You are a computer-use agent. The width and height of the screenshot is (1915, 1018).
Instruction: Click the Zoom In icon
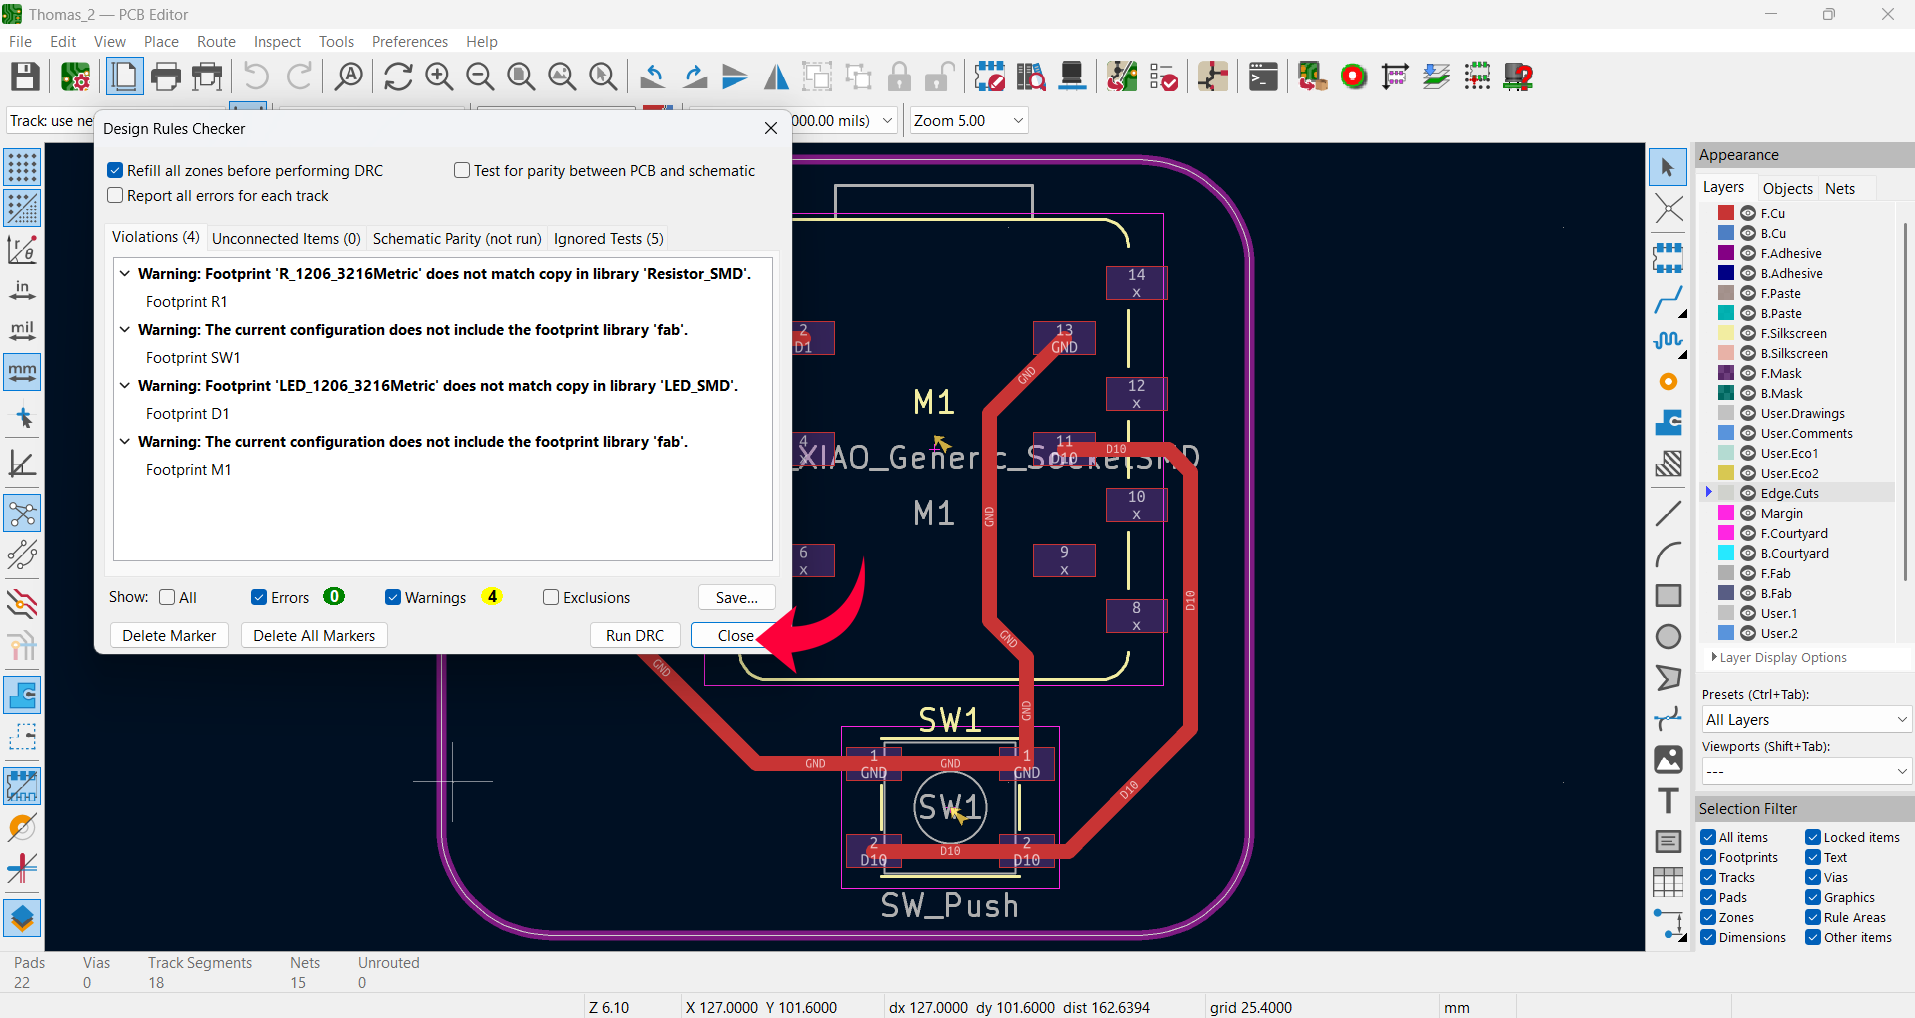439,77
